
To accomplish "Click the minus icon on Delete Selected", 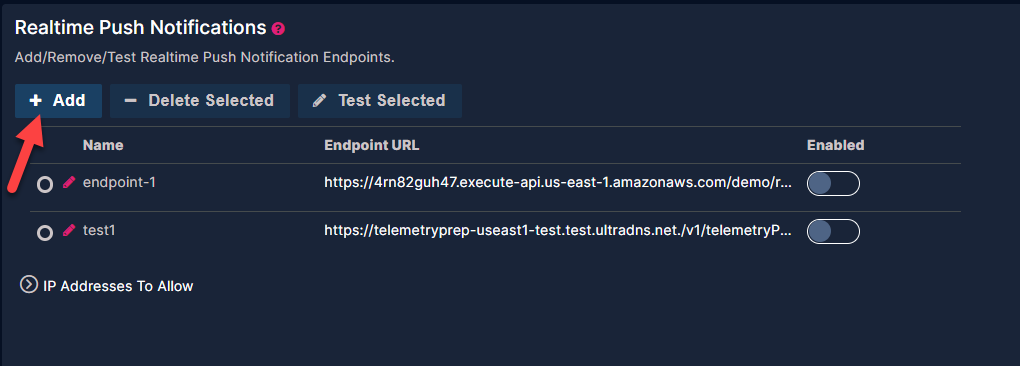I will pos(131,101).
